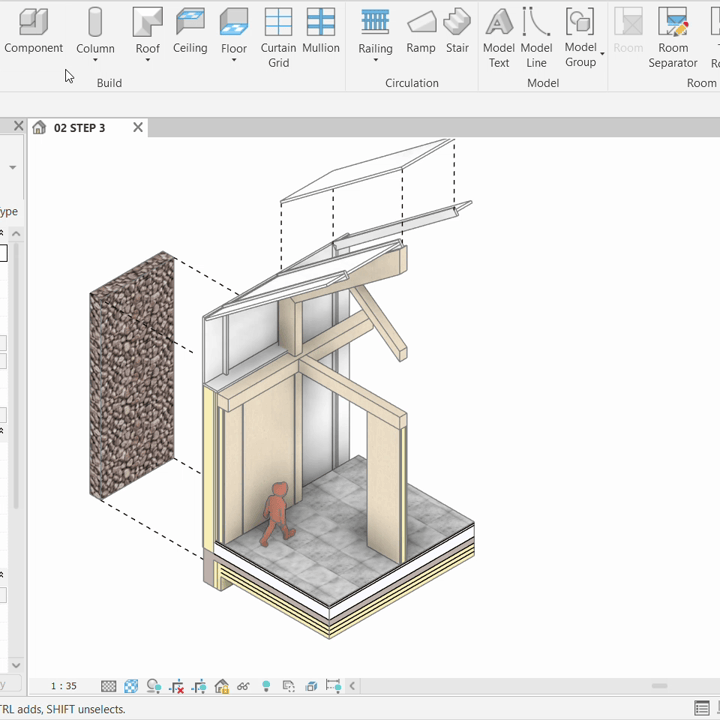Activate the Ramp tool
Viewport: 720px width, 720px height.
coord(421,30)
